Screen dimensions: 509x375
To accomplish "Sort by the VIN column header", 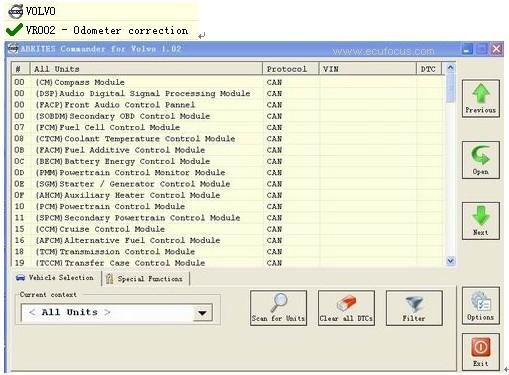I will (368, 69).
